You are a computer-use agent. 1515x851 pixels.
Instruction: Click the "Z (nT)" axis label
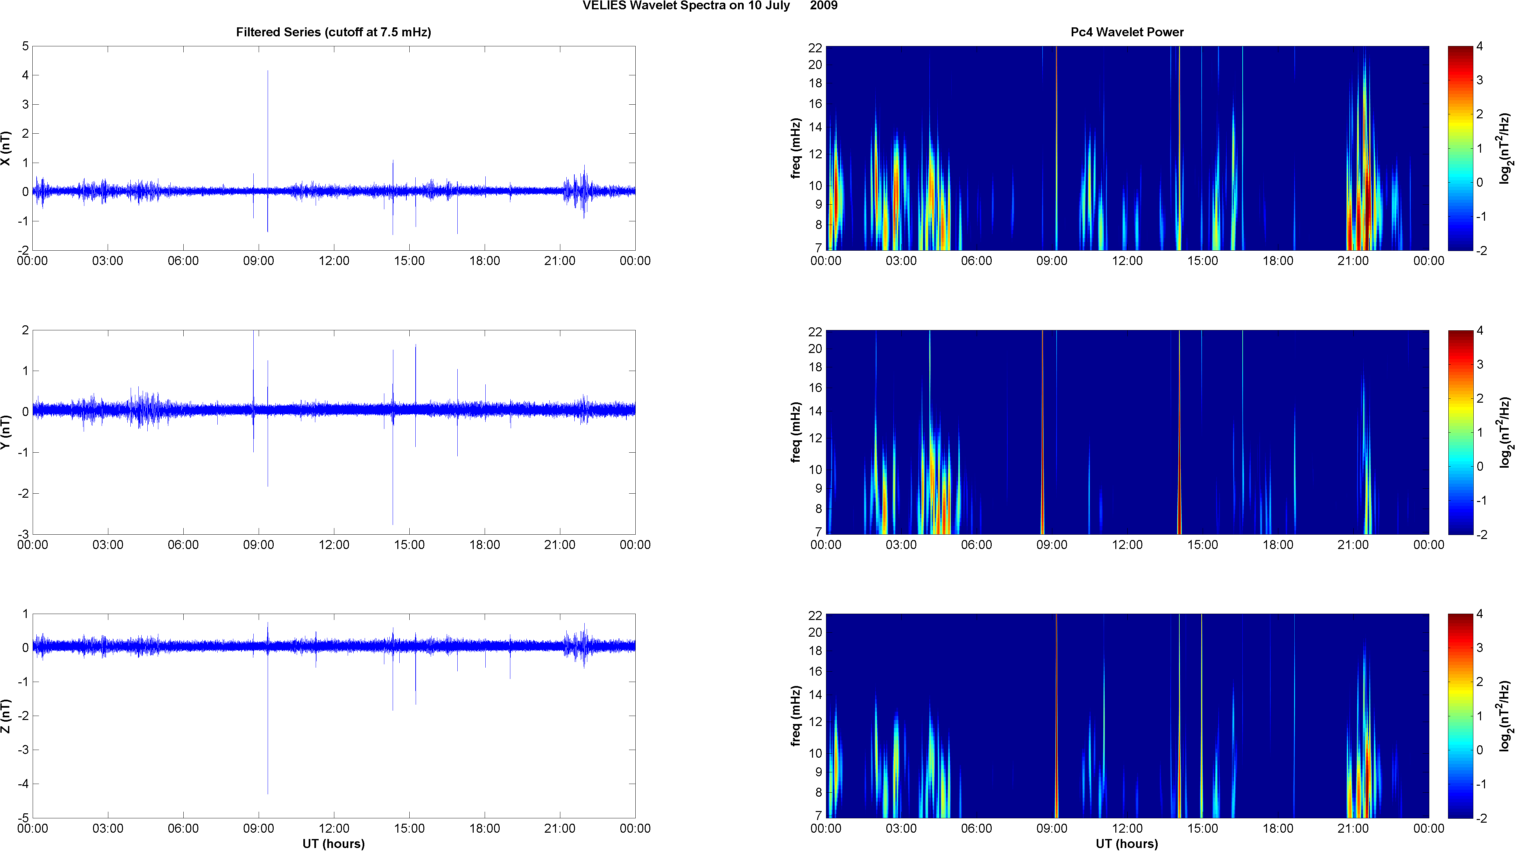click(6, 716)
